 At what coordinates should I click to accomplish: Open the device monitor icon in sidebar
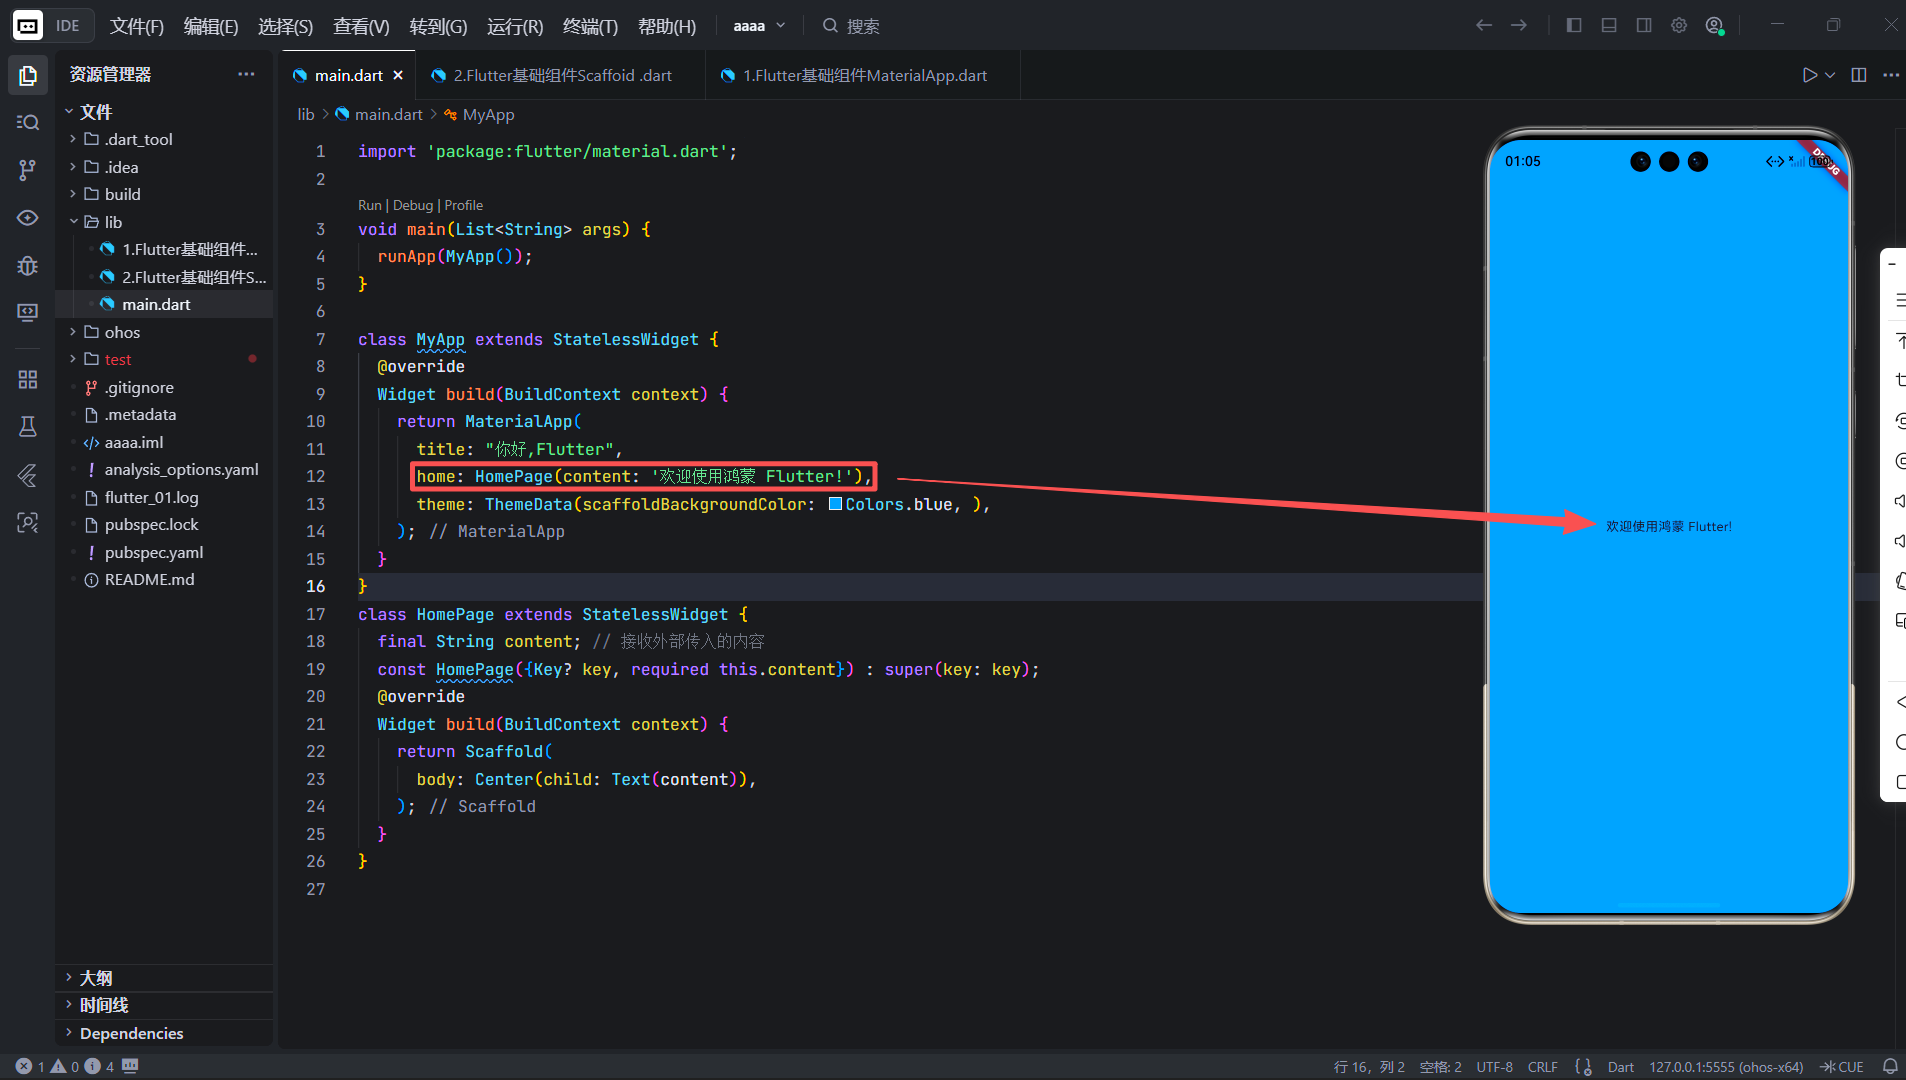tap(28, 313)
